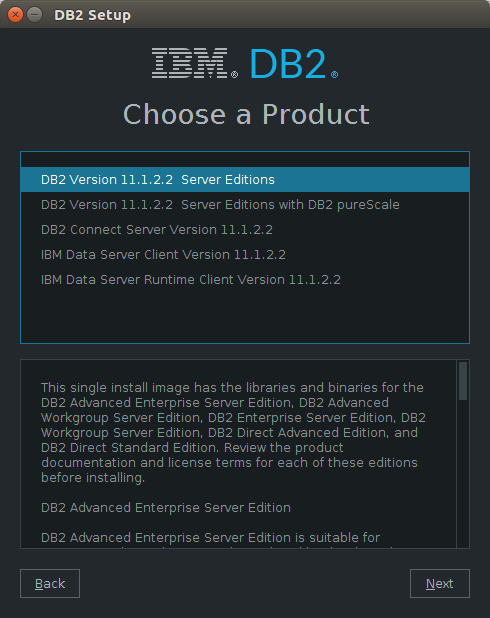
Task: Close the DB2 Setup window
Action: 15,15
